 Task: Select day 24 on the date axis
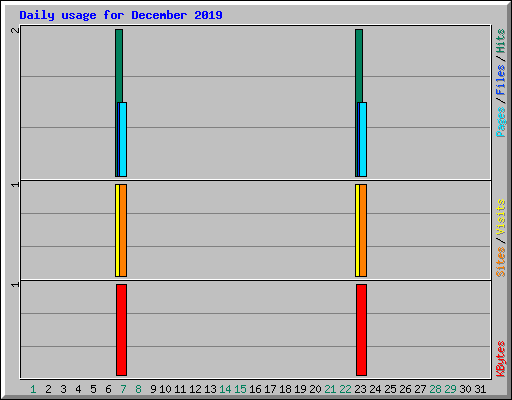(x=375, y=389)
